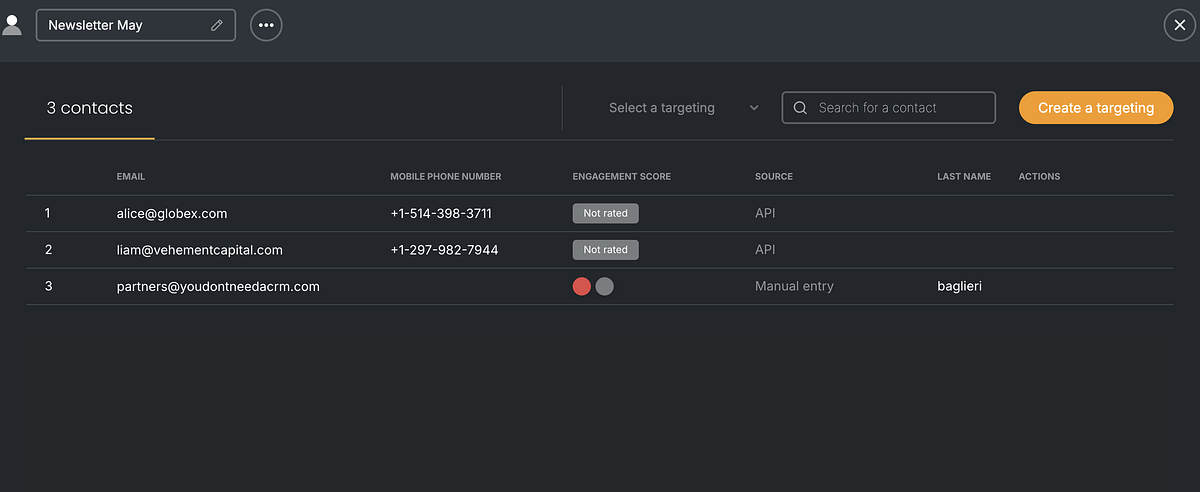Sort by Engagement Score column header

click(x=622, y=177)
